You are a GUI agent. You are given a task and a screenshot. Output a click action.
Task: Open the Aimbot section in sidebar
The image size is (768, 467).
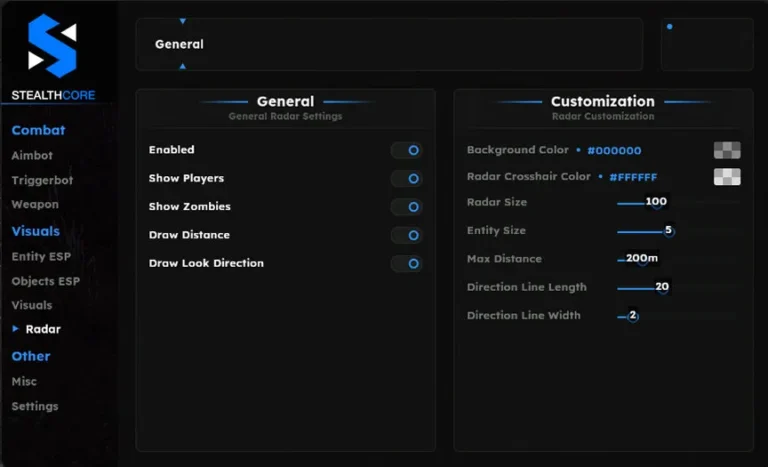32,156
